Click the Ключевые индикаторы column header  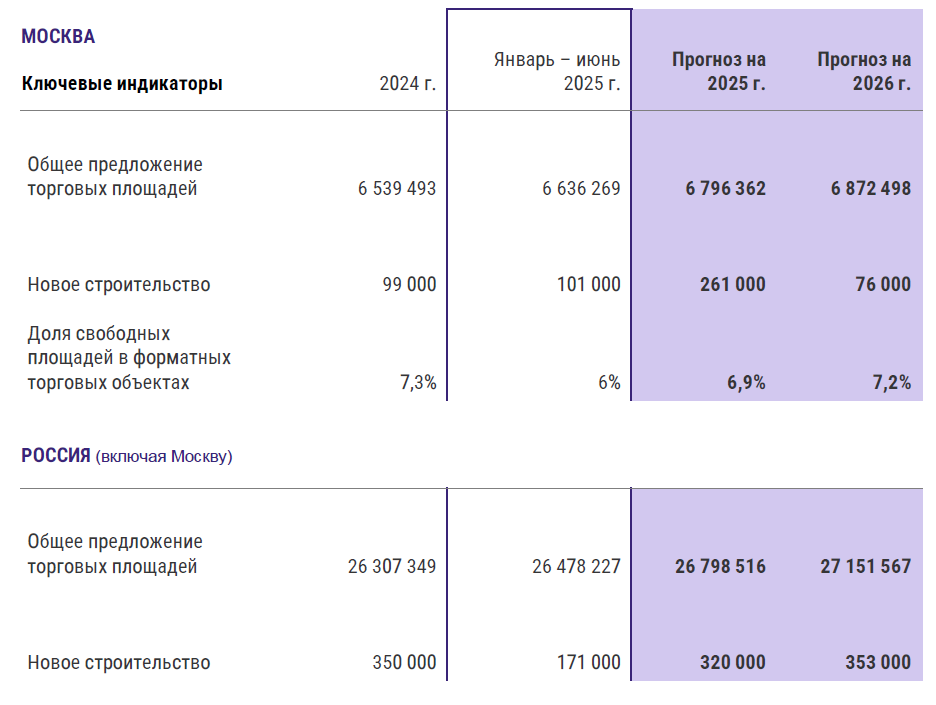click(x=122, y=84)
